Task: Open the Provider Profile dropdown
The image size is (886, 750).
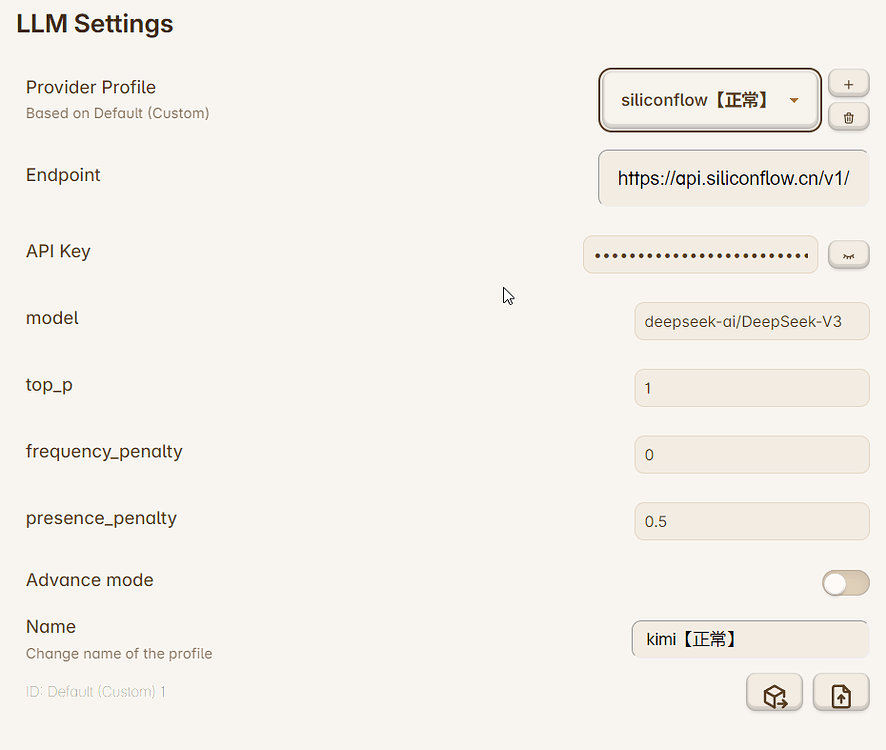Action: pos(710,100)
